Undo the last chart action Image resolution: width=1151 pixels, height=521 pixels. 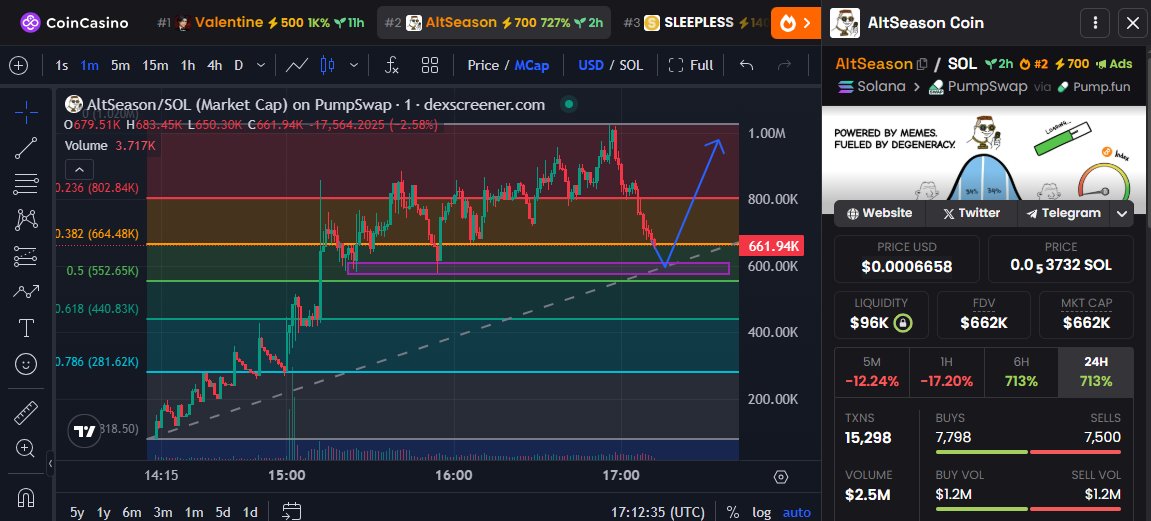click(x=747, y=65)
